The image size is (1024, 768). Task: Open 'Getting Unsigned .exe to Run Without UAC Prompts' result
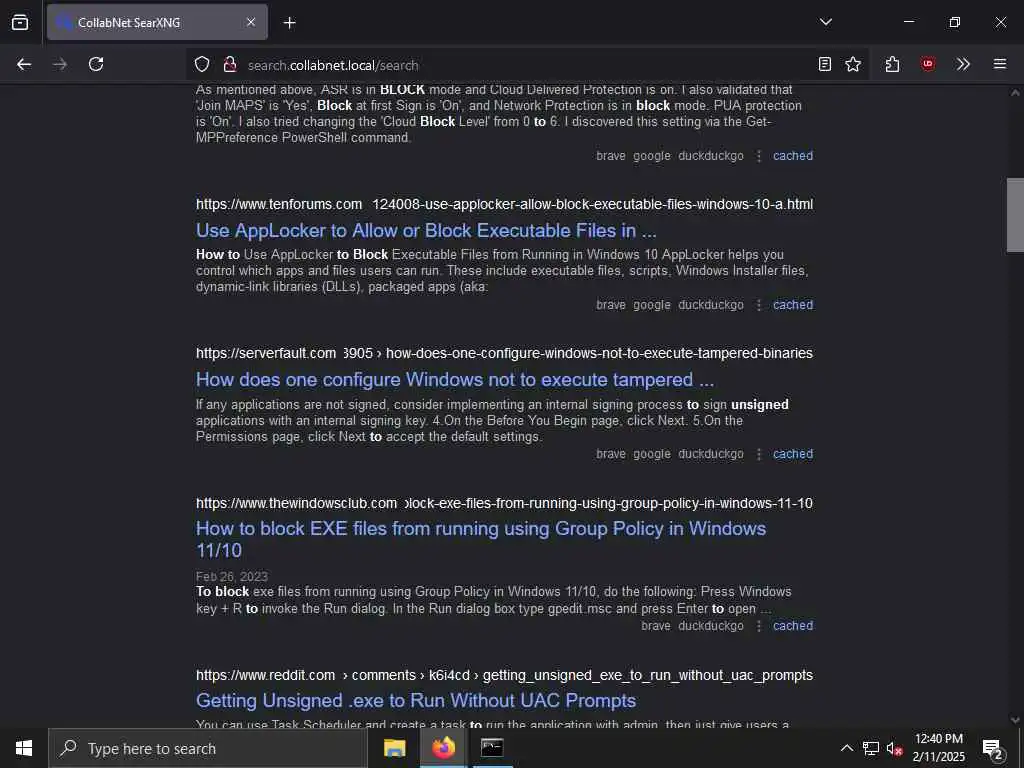click(416, 700)
